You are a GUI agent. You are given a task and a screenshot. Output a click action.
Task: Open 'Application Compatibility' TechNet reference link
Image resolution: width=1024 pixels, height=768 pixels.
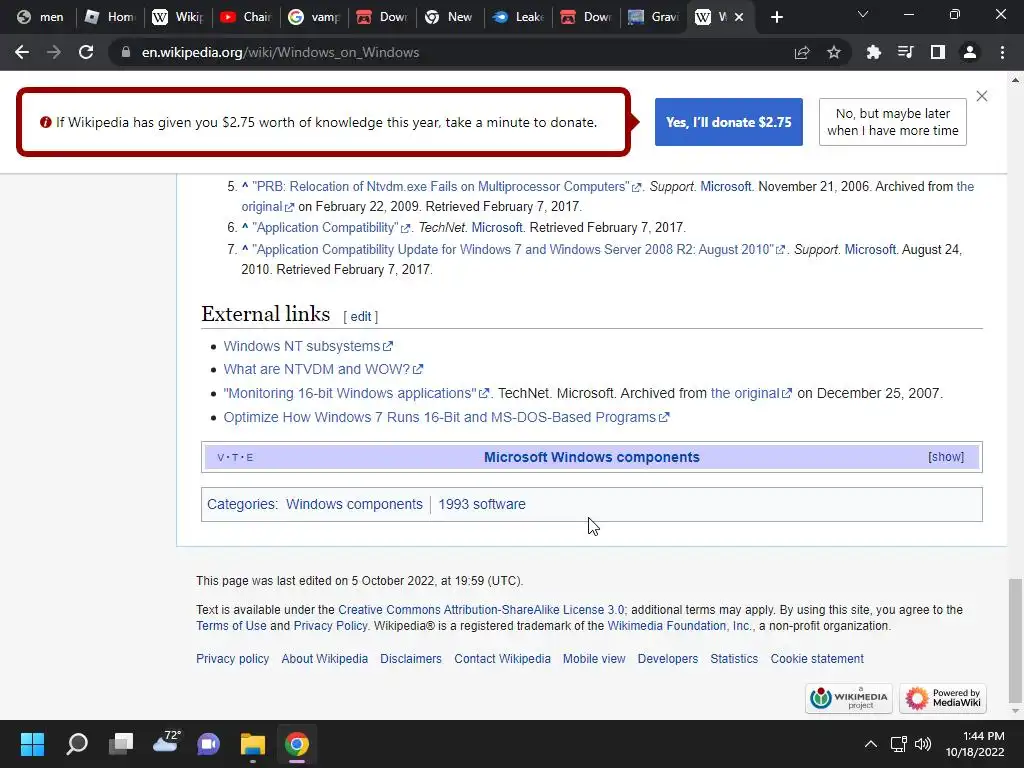click(x=331, y=228)
